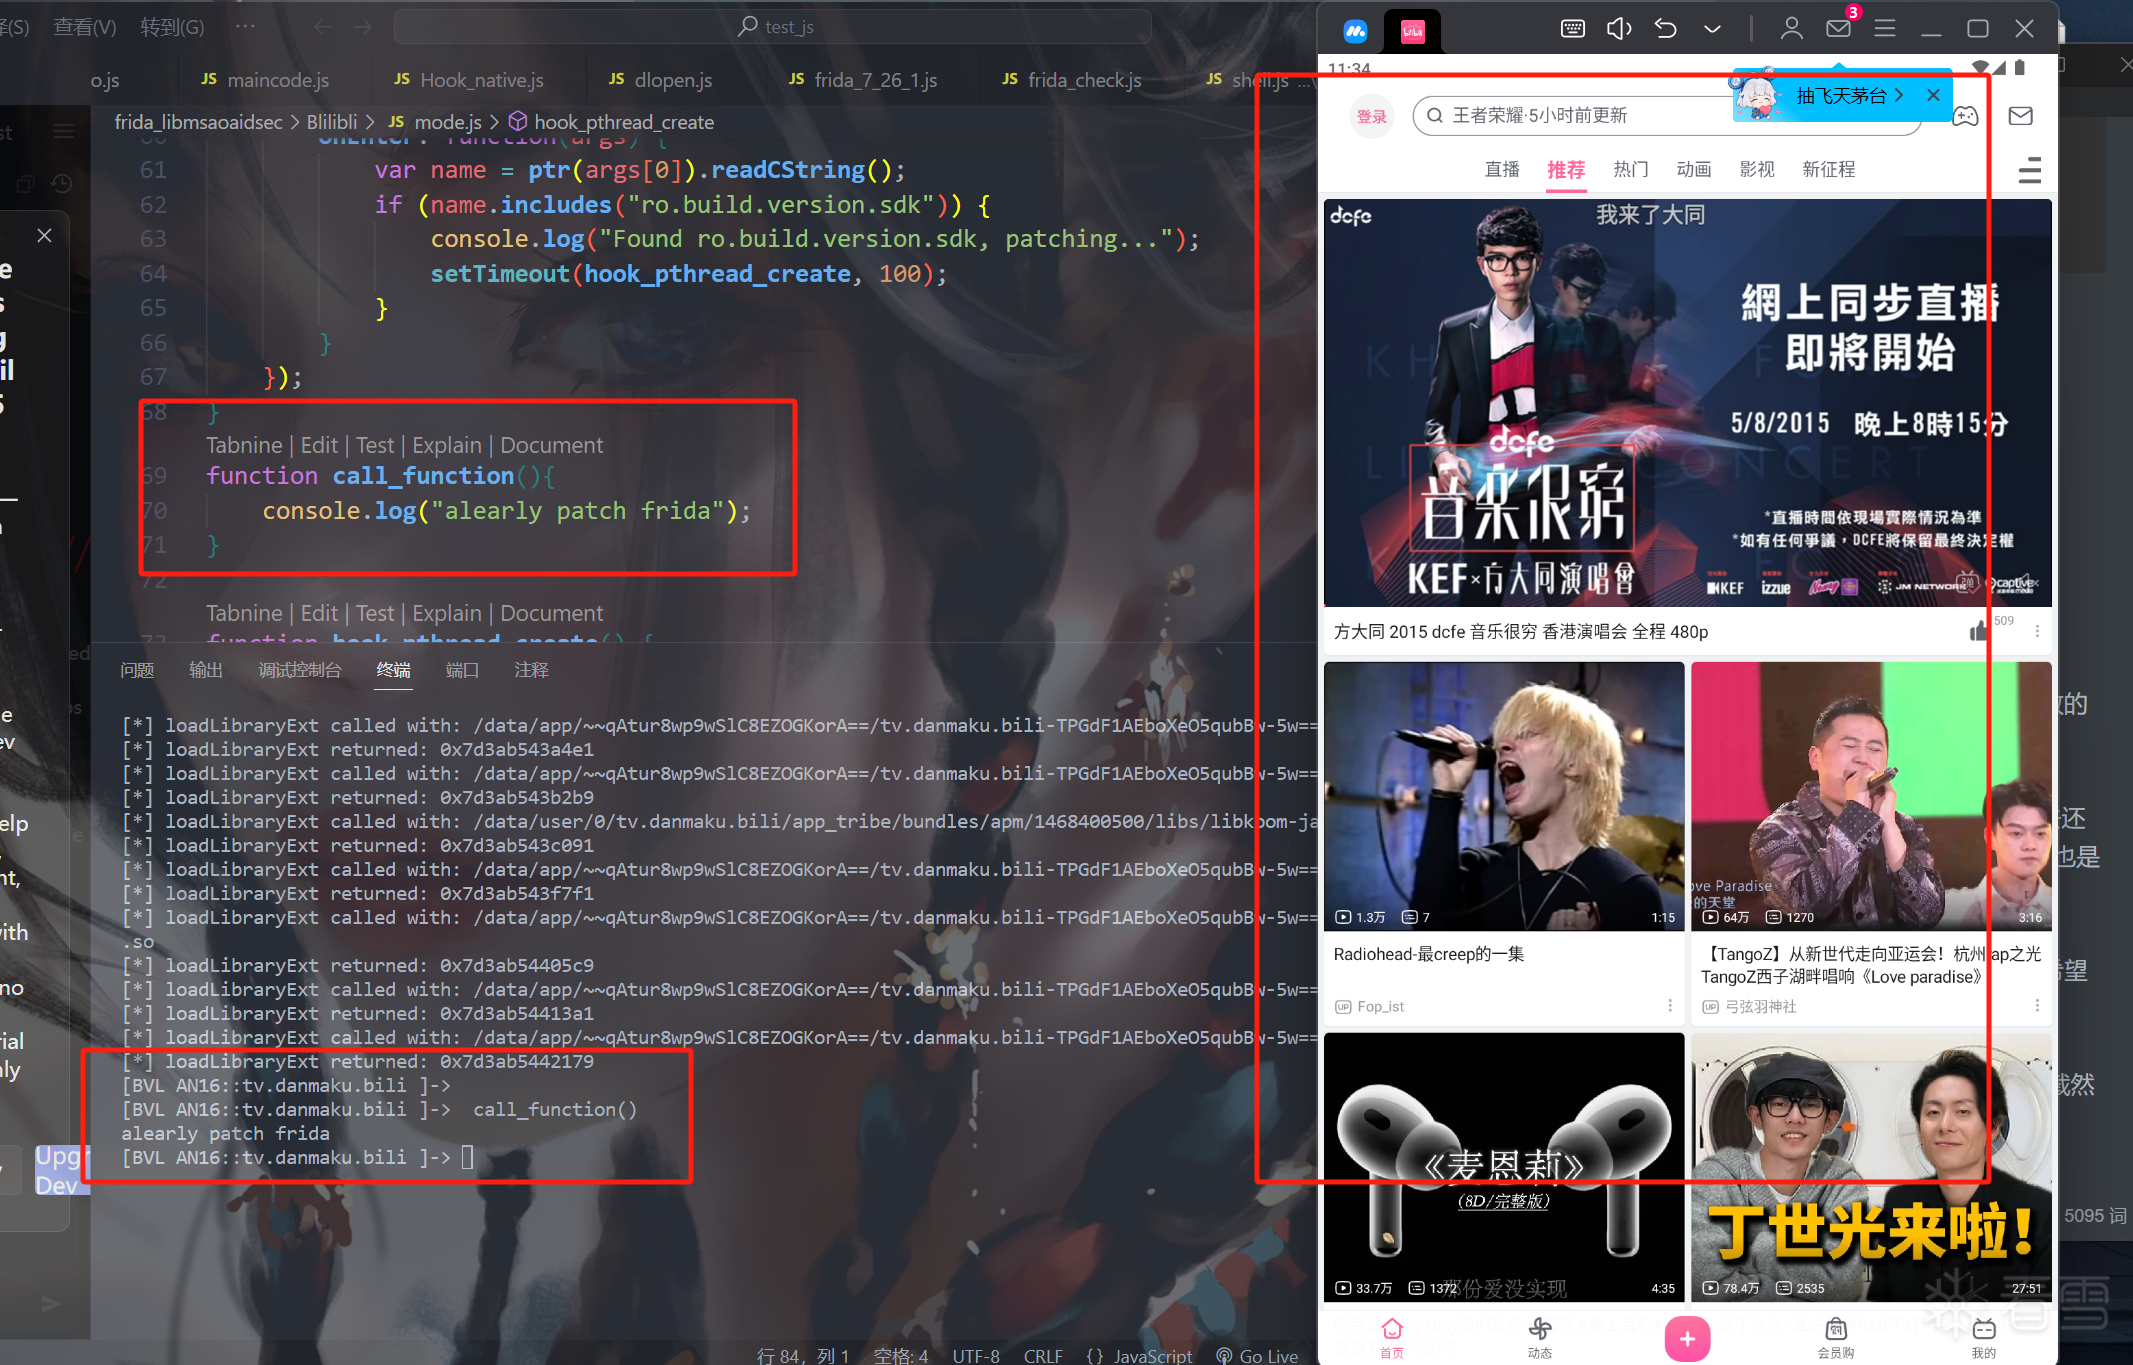The height and width of the screenshot is (1365, 2133).
Task: Open the emulator mail icon with badge
Action: (1838, 28)
